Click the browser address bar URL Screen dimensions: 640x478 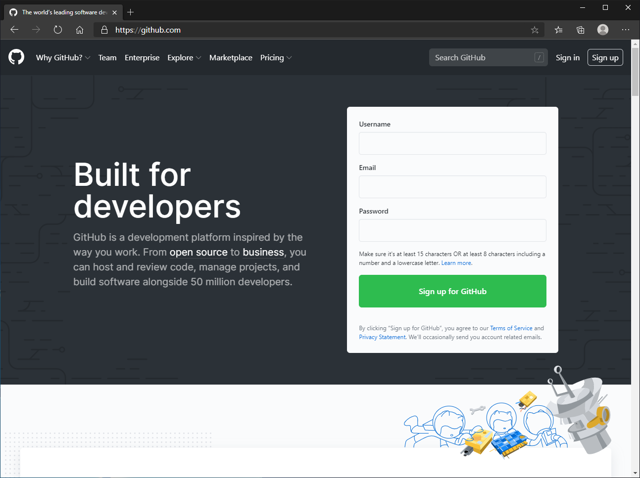pyautogui.click(x=148, y=30)
